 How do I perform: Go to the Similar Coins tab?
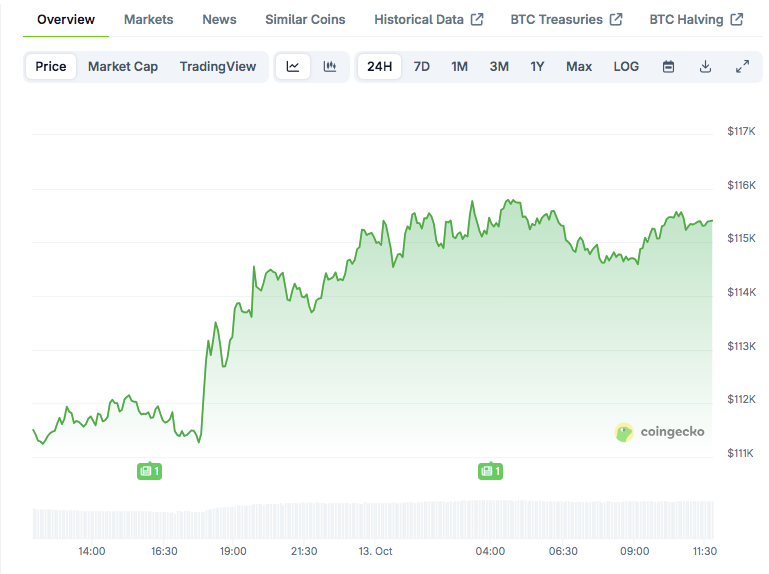pos(305,20)
